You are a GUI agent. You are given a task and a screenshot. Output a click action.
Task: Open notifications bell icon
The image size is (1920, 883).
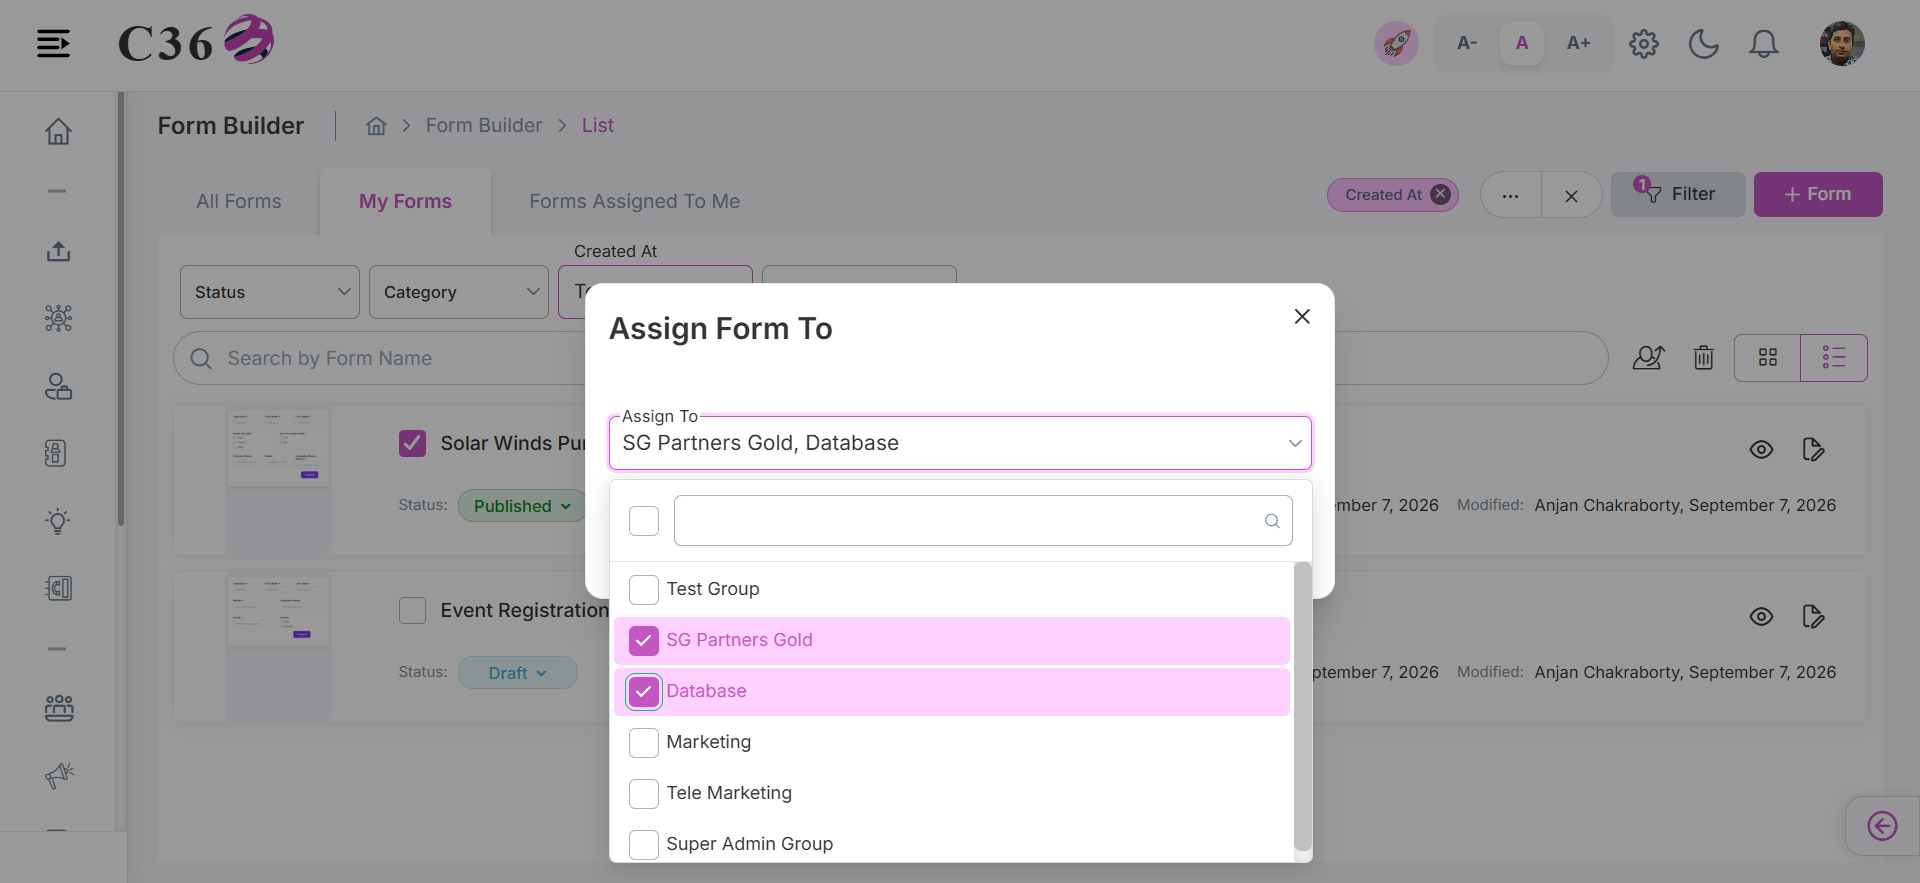click(1763, 44)
